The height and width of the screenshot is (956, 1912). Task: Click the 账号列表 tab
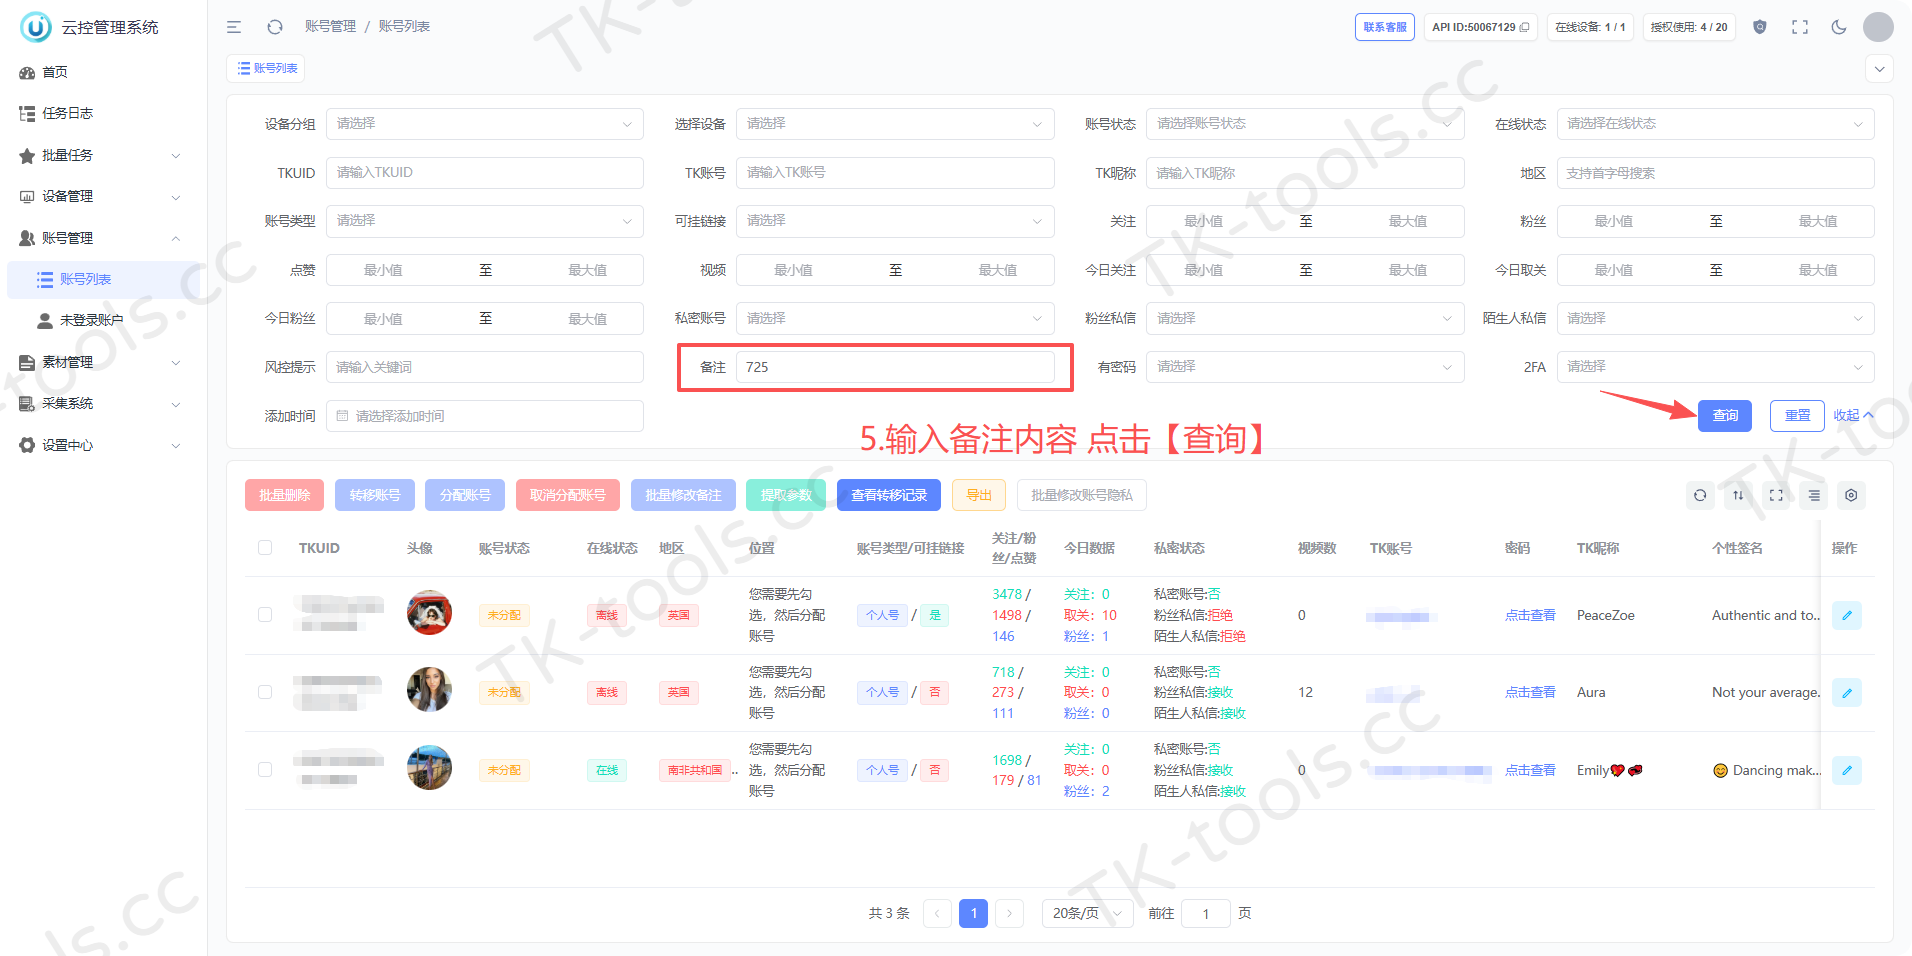[266, 68]
